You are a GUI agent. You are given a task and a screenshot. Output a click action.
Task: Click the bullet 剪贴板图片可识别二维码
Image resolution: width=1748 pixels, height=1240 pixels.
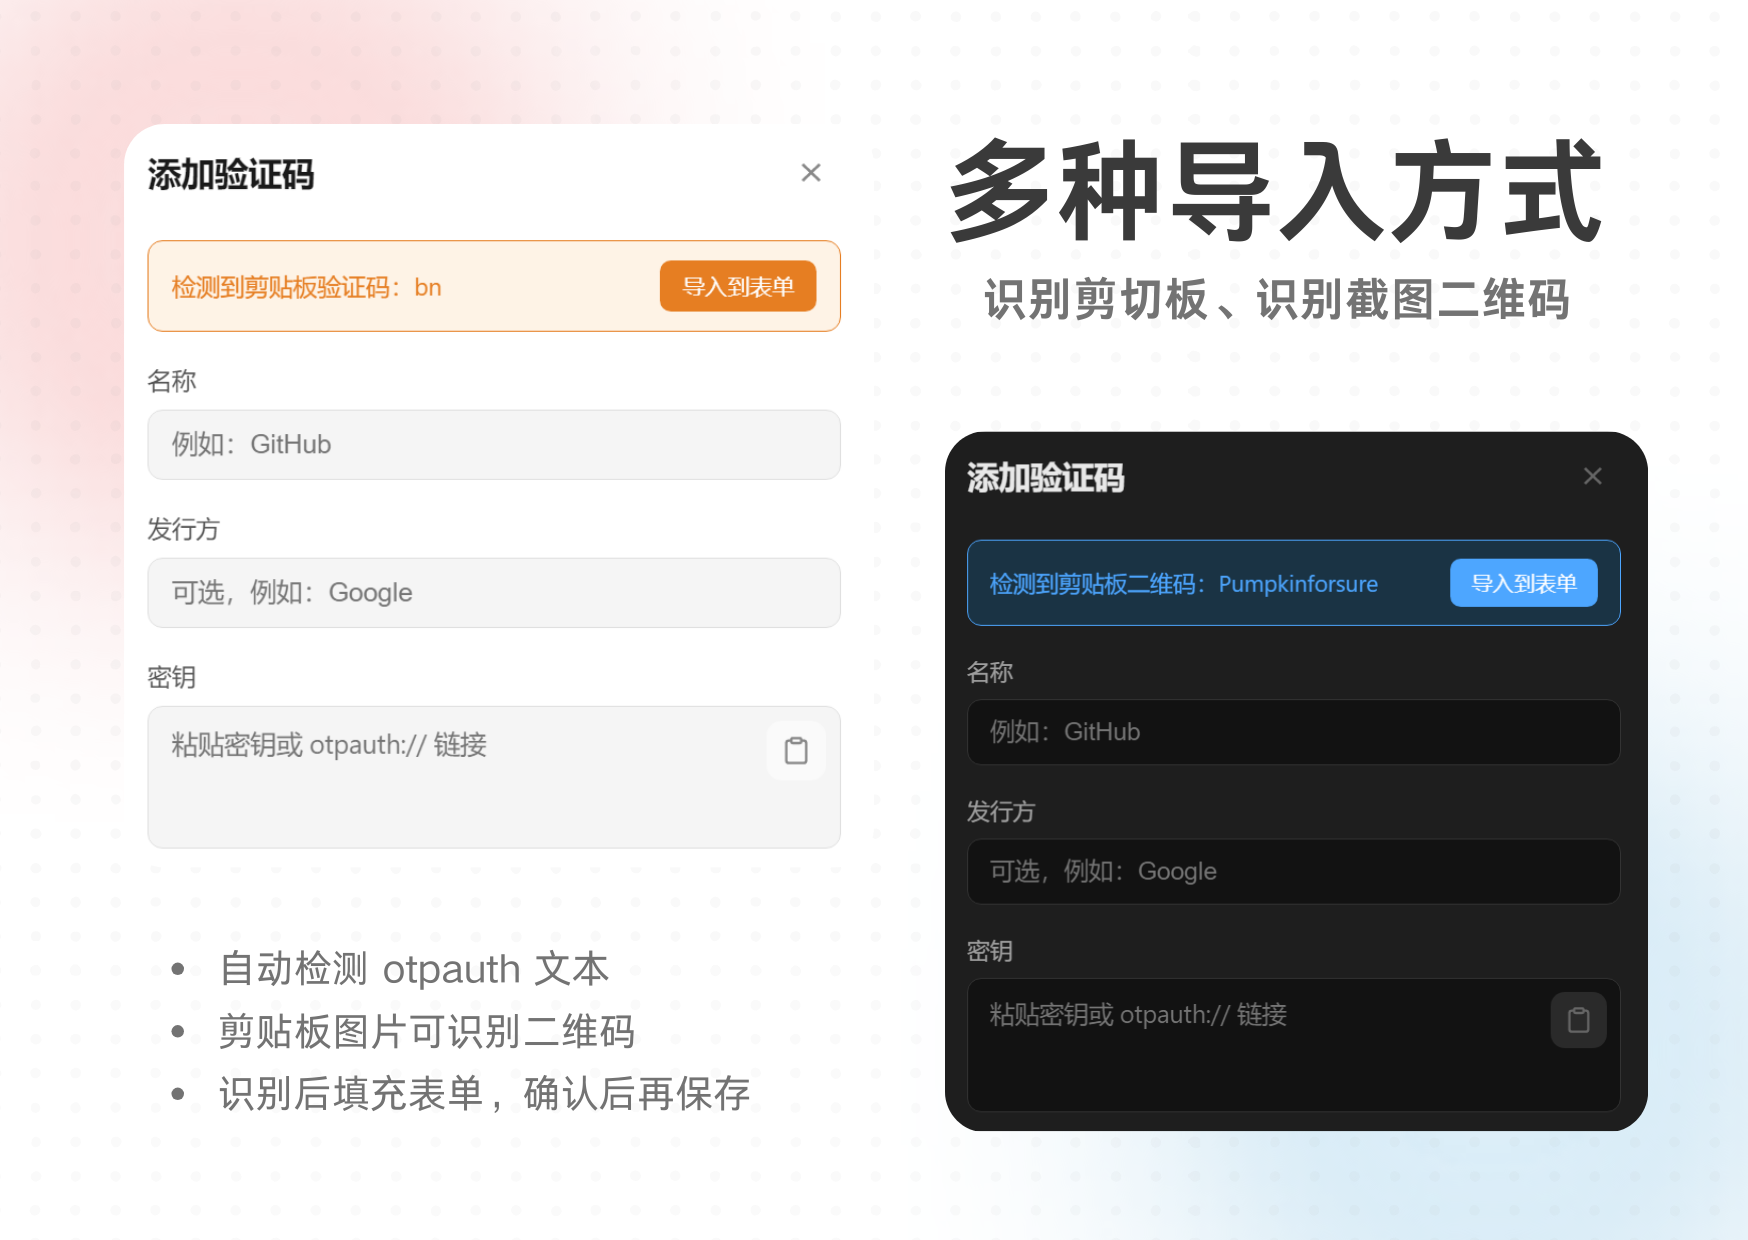(426, 1031)
